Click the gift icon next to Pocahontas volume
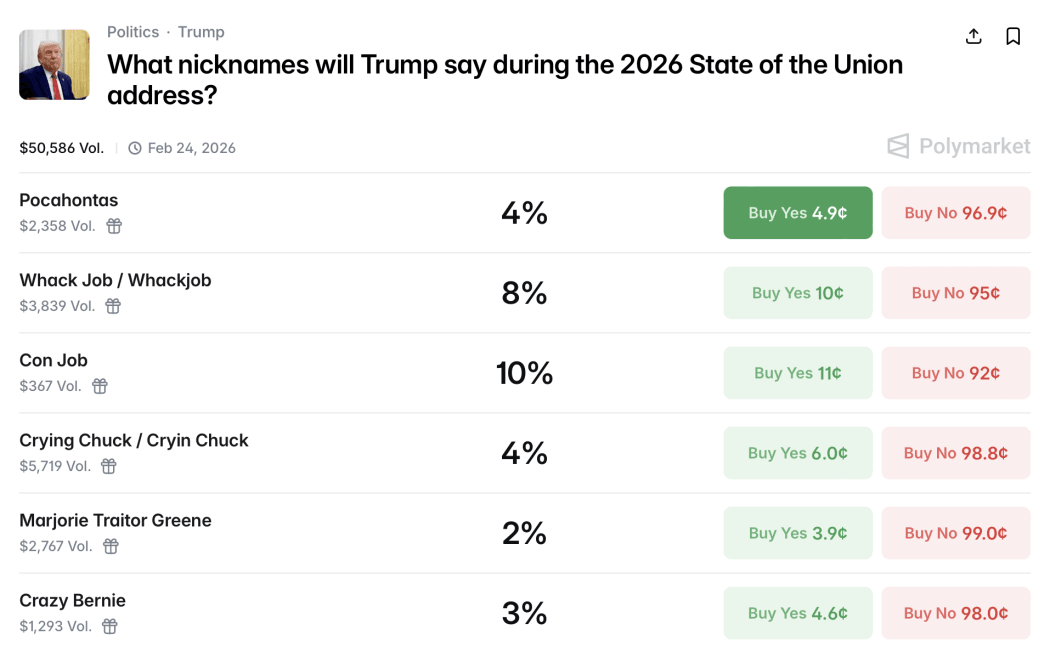 (x=113, y=226)
